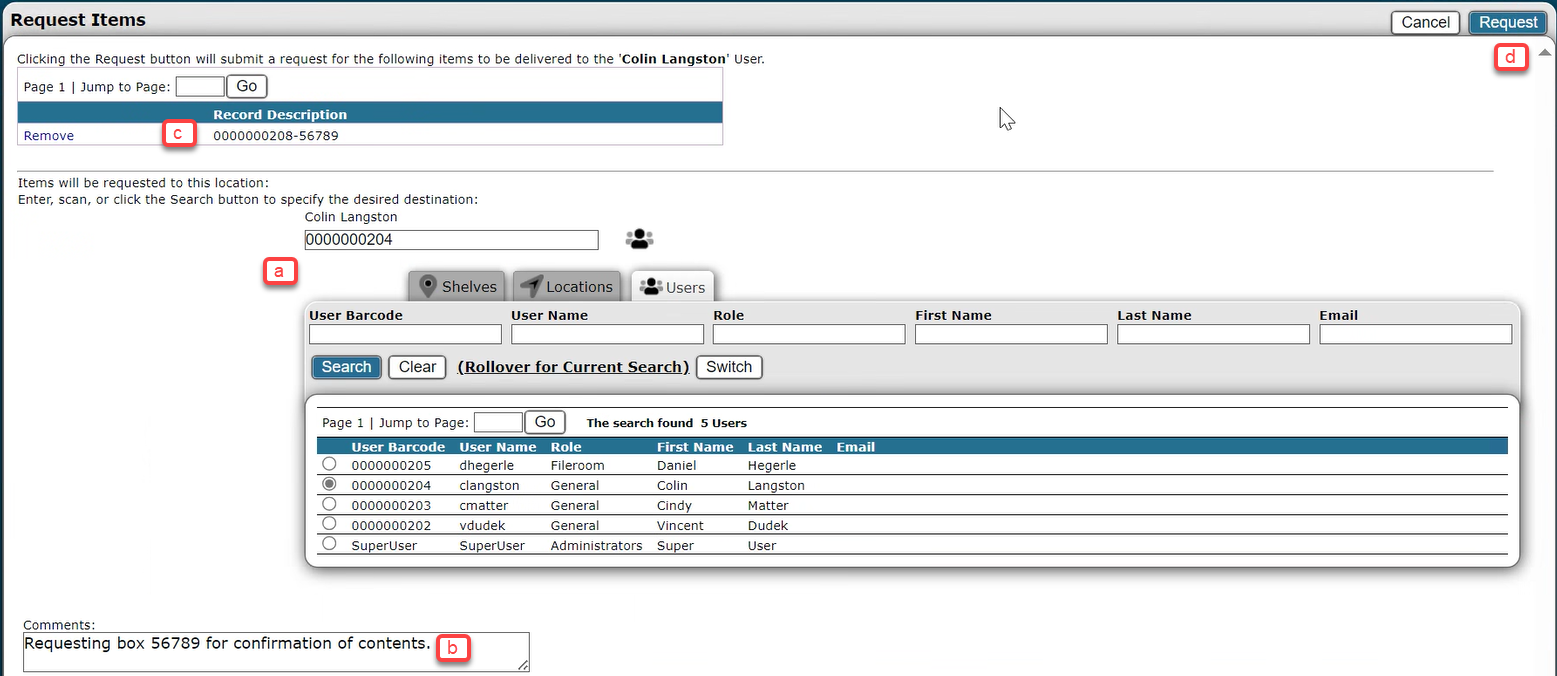This screenshot has height=676, width=1557.
Task: Select radio button for Colin Langston
Action: (329, 485)
